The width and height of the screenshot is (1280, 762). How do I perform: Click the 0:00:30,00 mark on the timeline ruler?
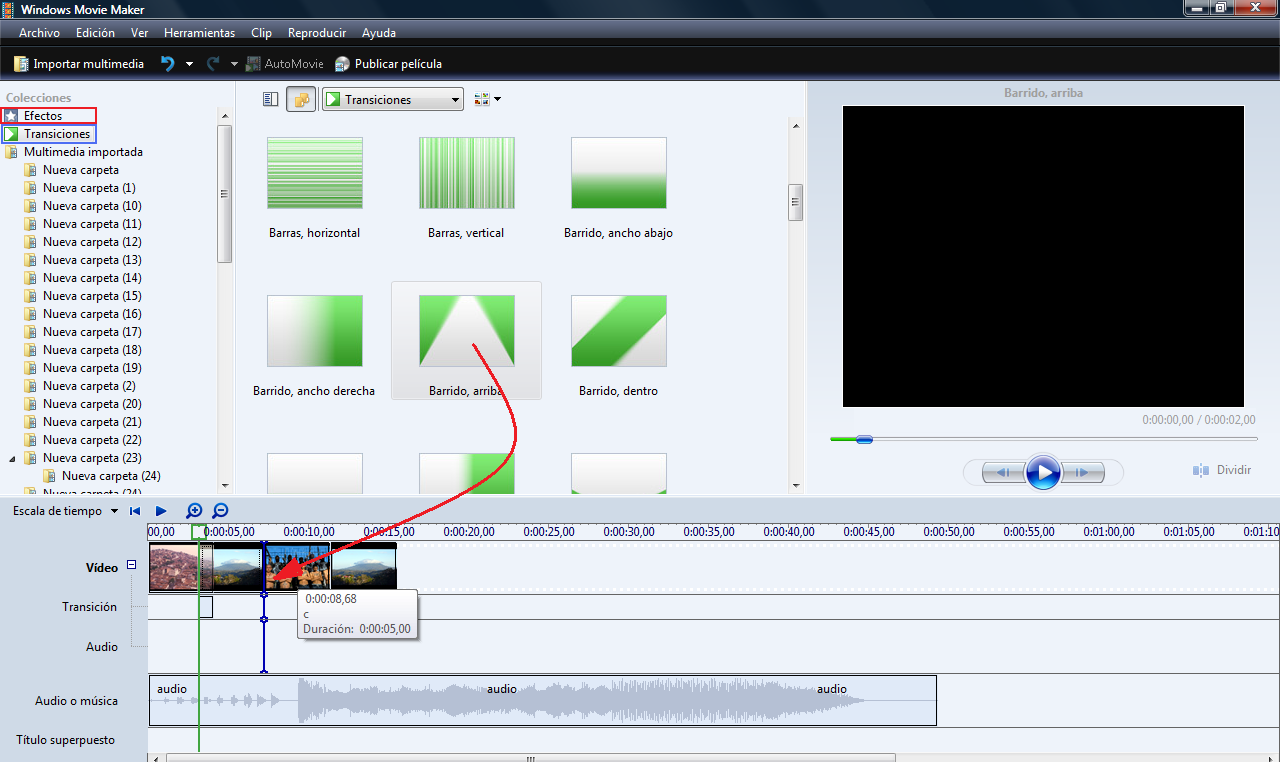coord(629,532)
